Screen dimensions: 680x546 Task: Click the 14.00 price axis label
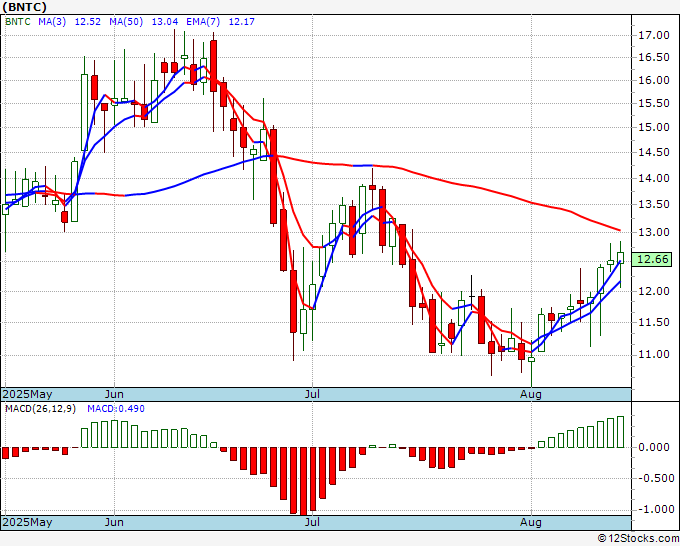[654, 178]
